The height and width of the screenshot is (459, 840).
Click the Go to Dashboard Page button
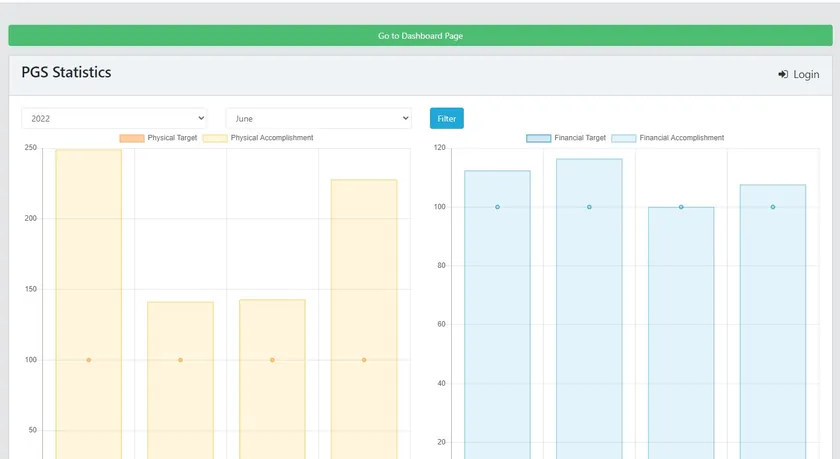(x=420, y=35)
